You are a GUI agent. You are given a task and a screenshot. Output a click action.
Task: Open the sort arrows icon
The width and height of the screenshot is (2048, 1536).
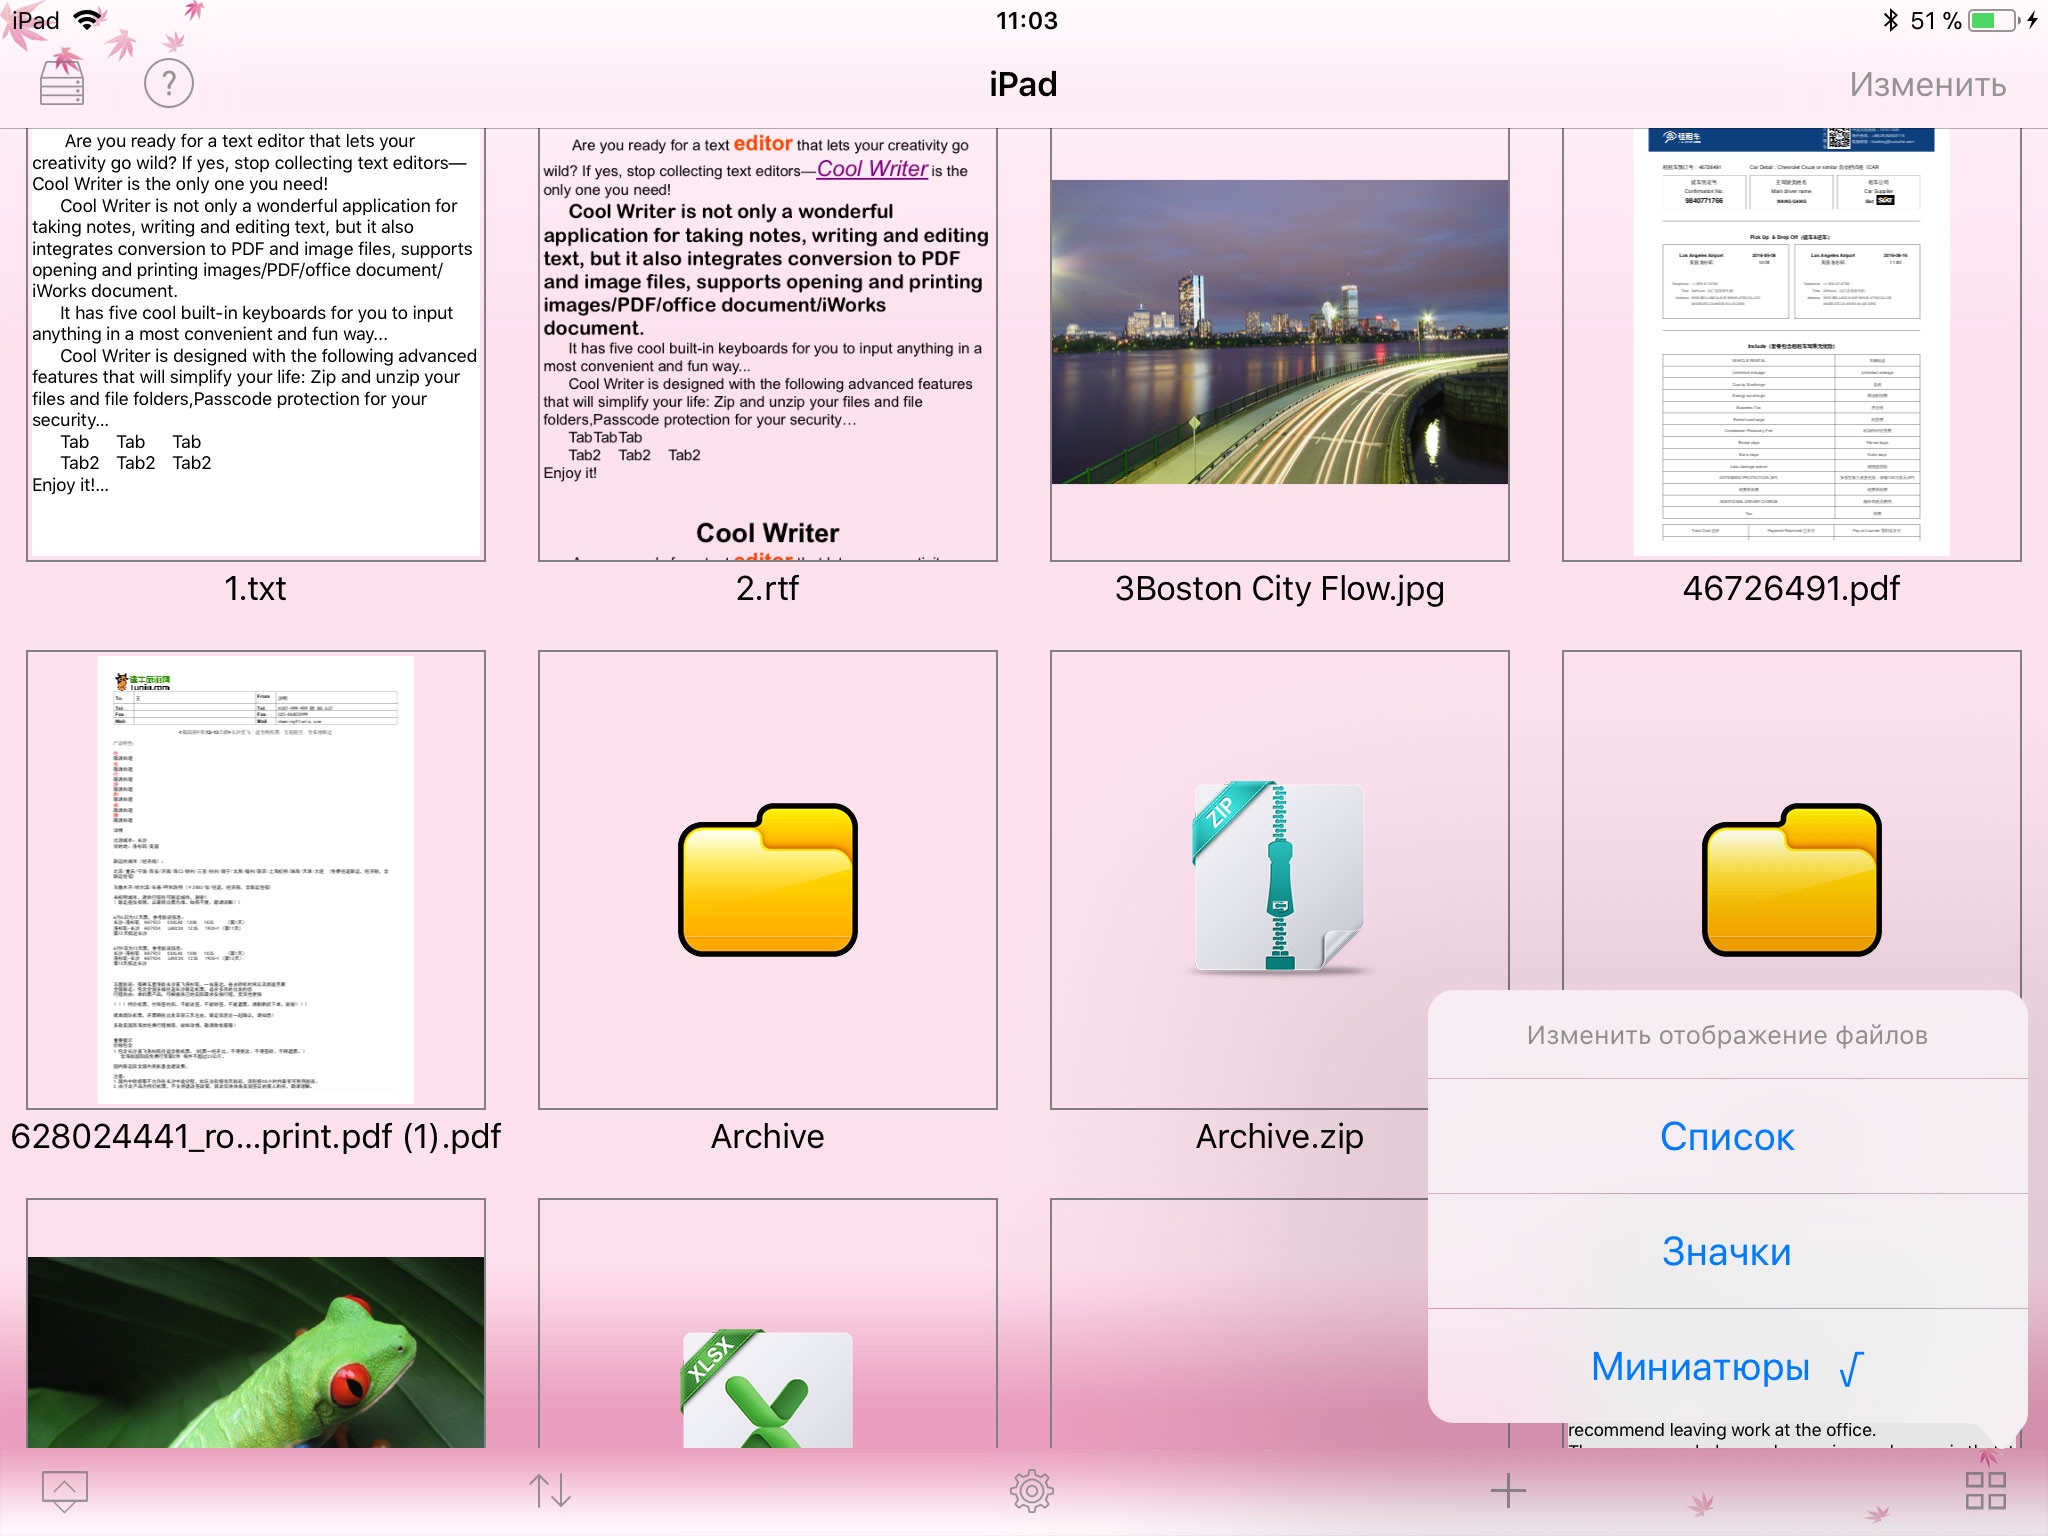(x=550, y=1490)
